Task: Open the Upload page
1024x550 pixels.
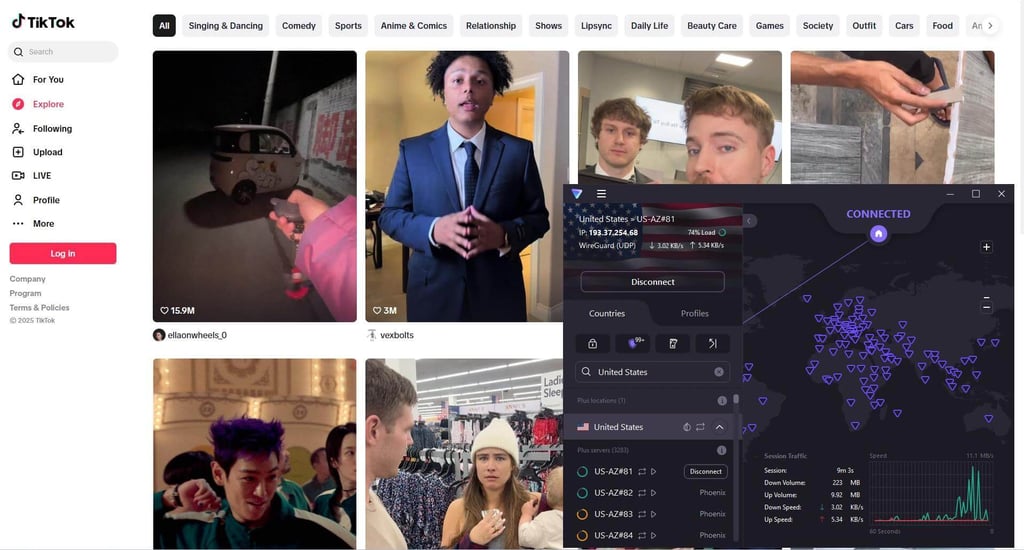Action: (x=37, y=152)
